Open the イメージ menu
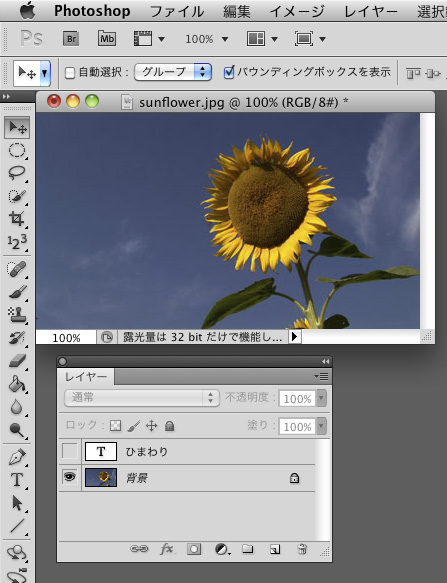This screenshot has height=583, width=447. coord(297,11)
